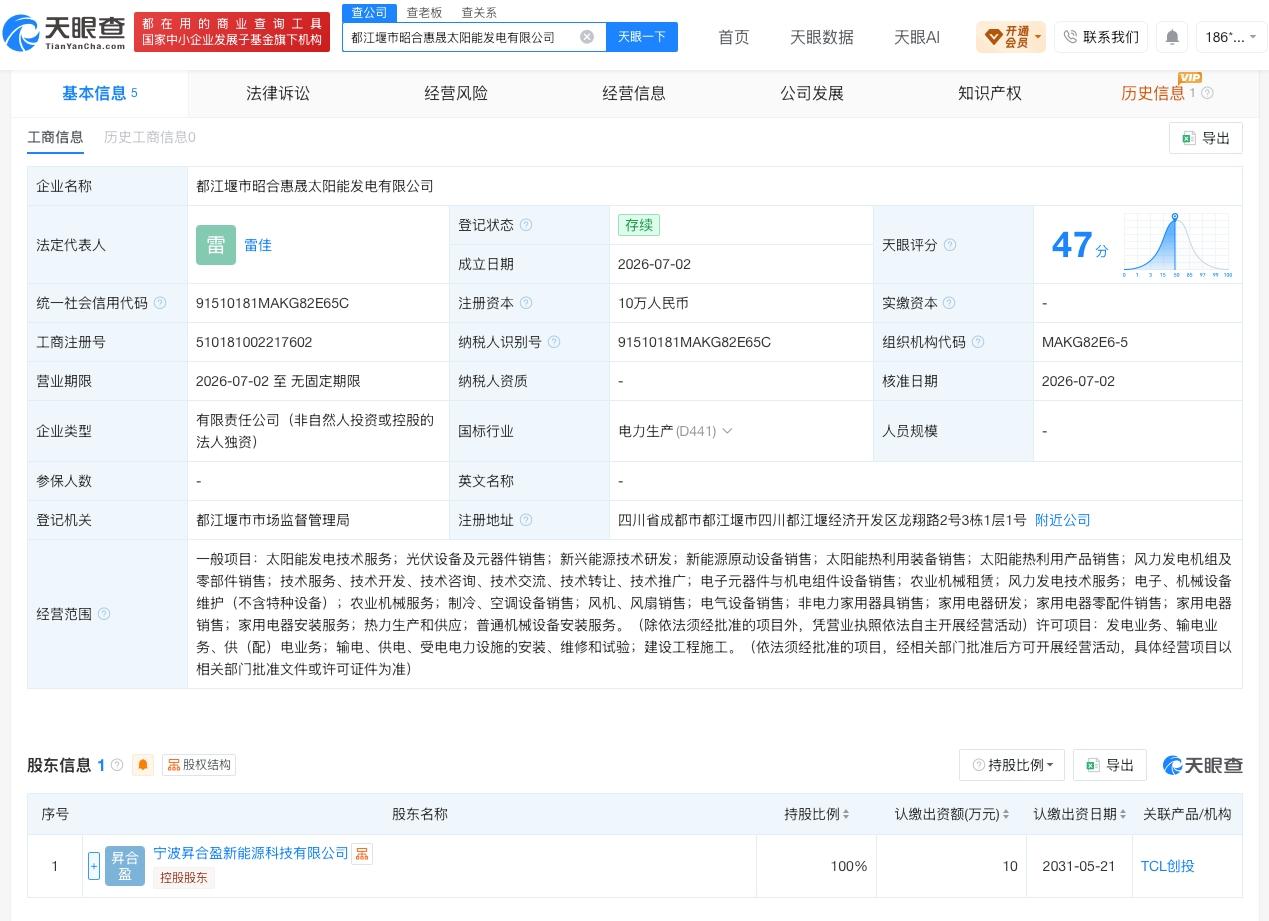Click the help icon next to 注册地址
Viewport: 1269px width, 921px height.
click(x=526, y=520)
